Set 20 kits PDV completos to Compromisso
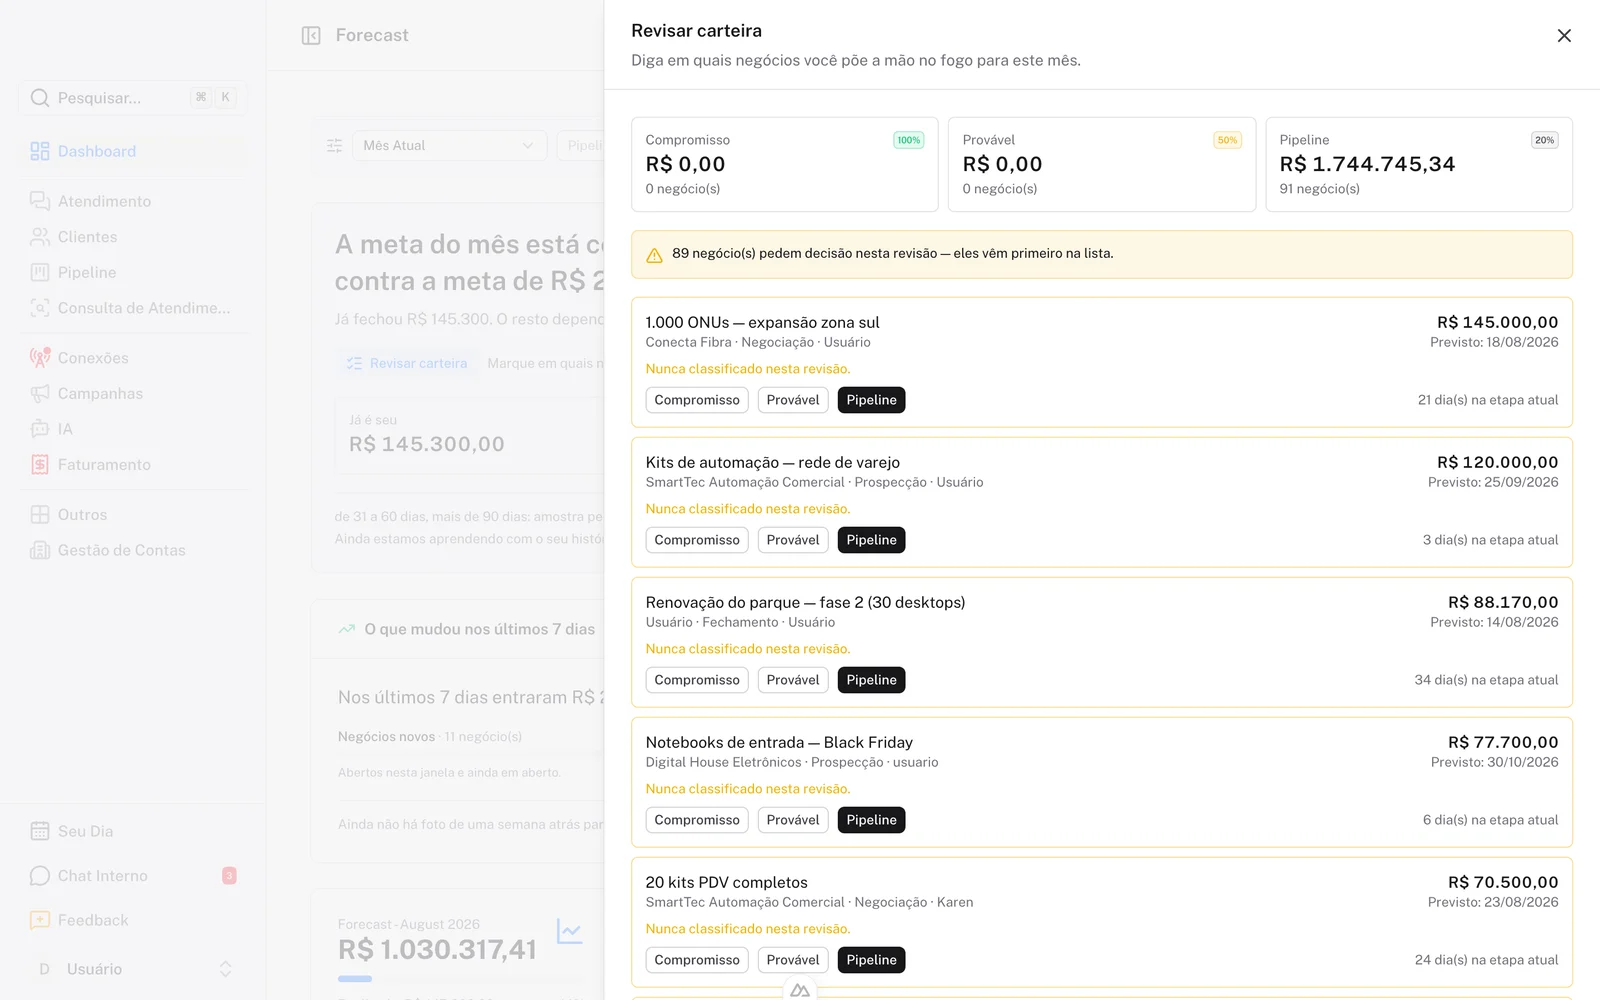This screenshot has height=1000, width=1600. pyautogui.click(x=697, y=960)
